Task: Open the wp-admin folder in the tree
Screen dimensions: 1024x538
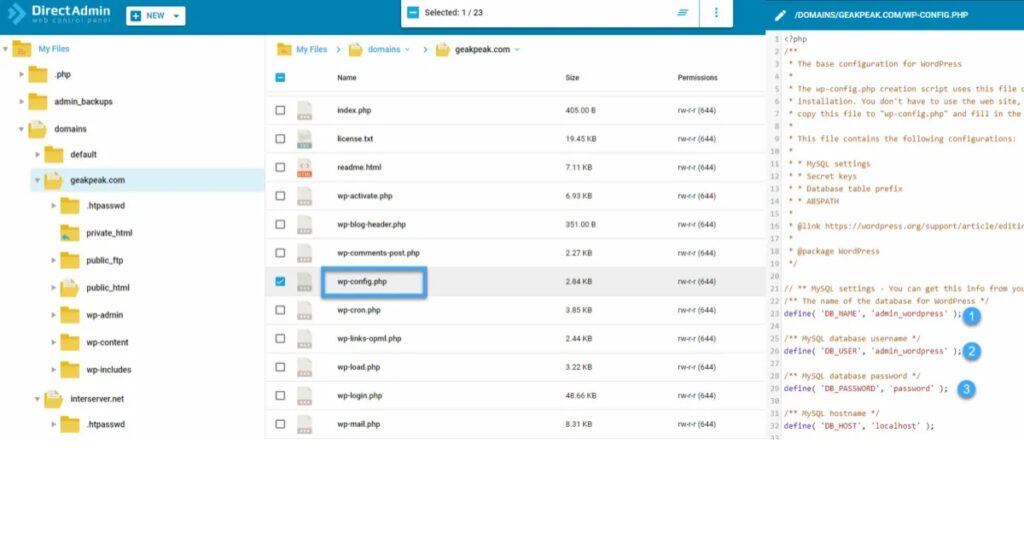Action: 104,315
